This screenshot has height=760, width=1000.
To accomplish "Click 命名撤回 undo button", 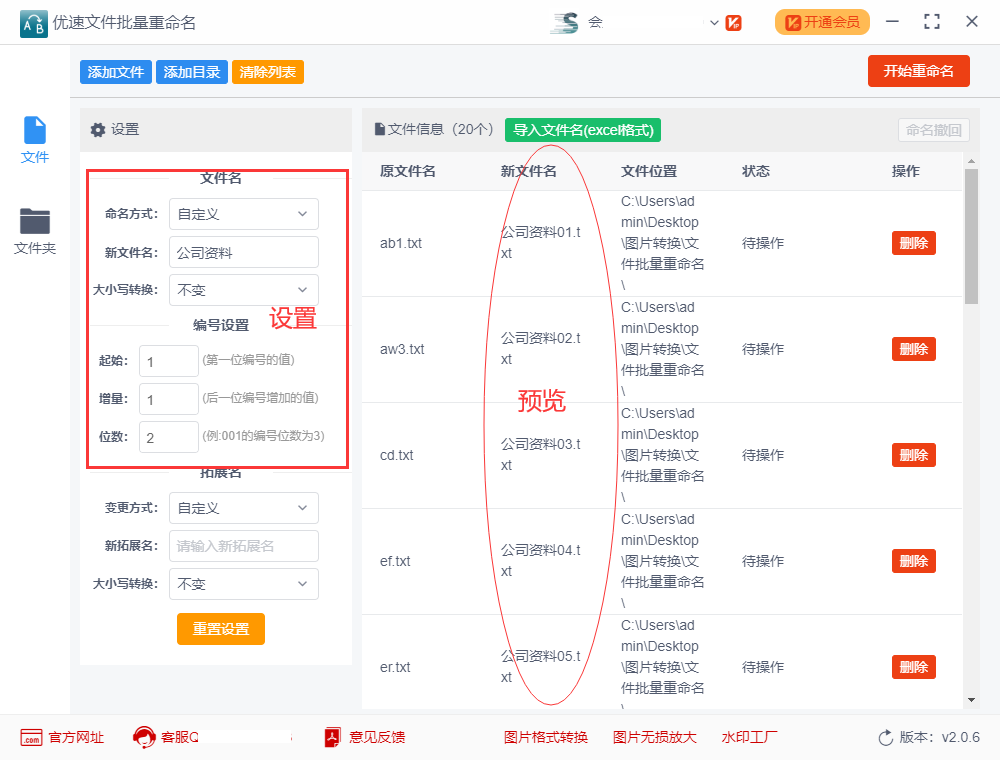I will coord(934,130).
